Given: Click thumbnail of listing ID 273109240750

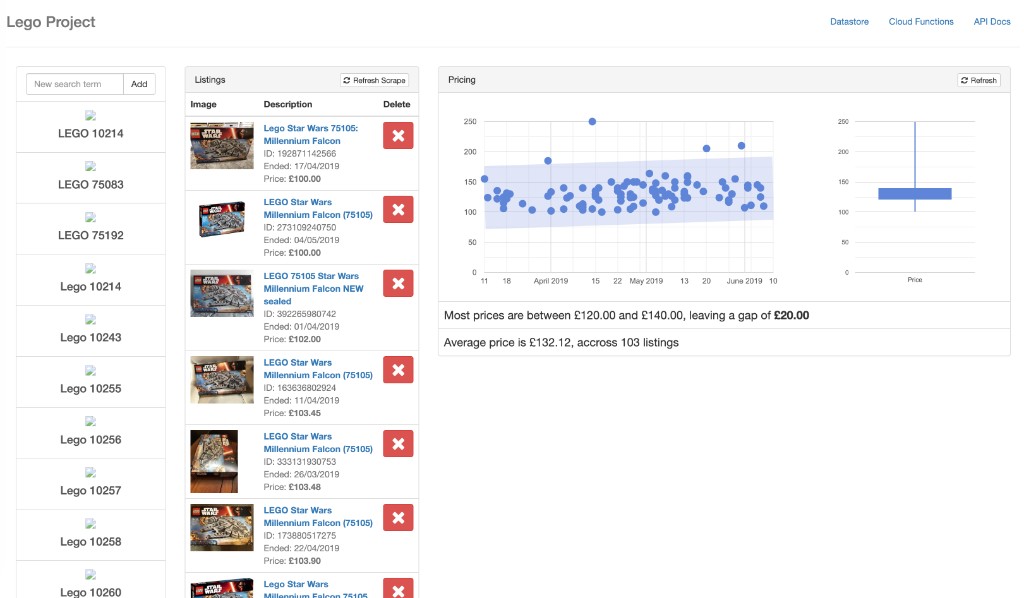Looking at the screenshot, I should [222, 219].
